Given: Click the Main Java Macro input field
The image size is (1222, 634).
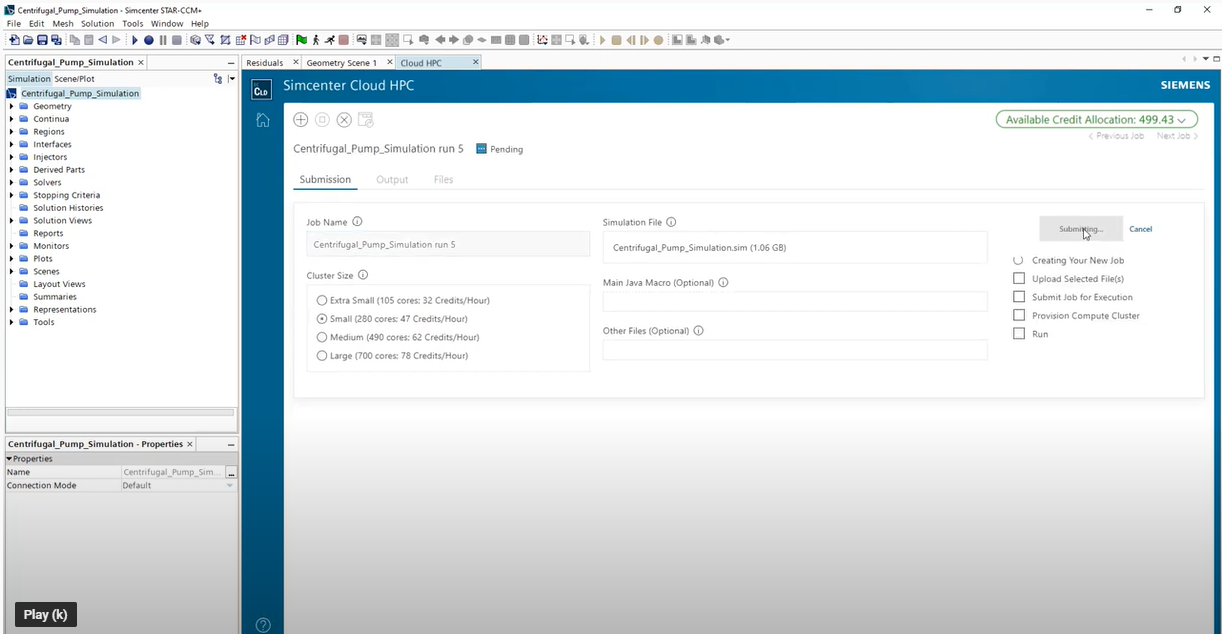Looking at the screenshot, I should point(794,301).
